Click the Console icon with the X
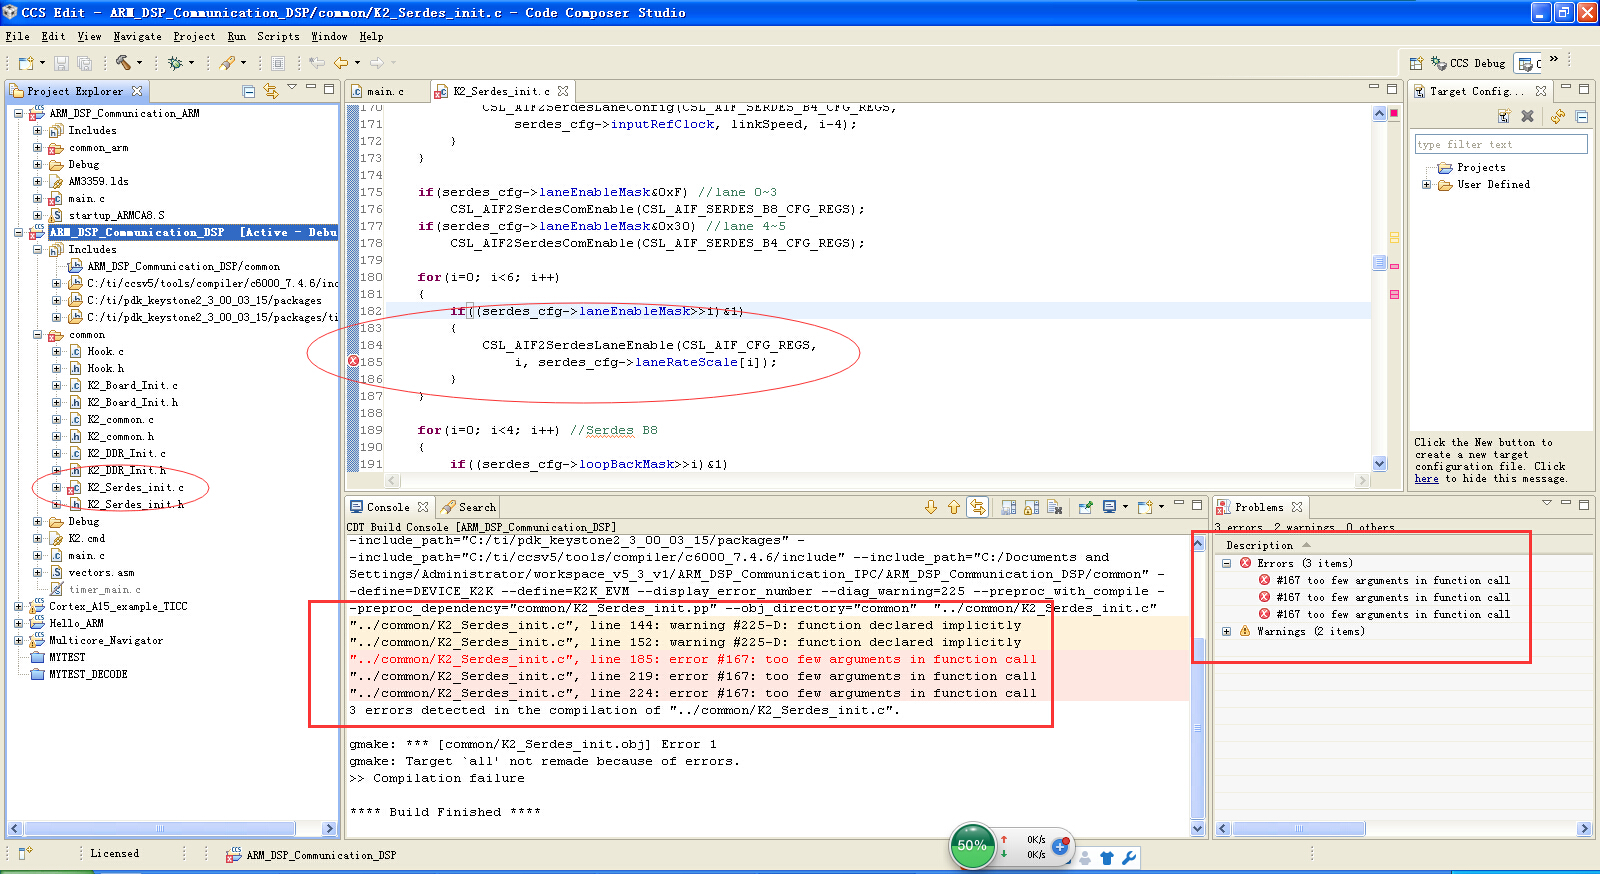Image resolution: width=1600 pixels, height=874 pixels. [1054, 507]
